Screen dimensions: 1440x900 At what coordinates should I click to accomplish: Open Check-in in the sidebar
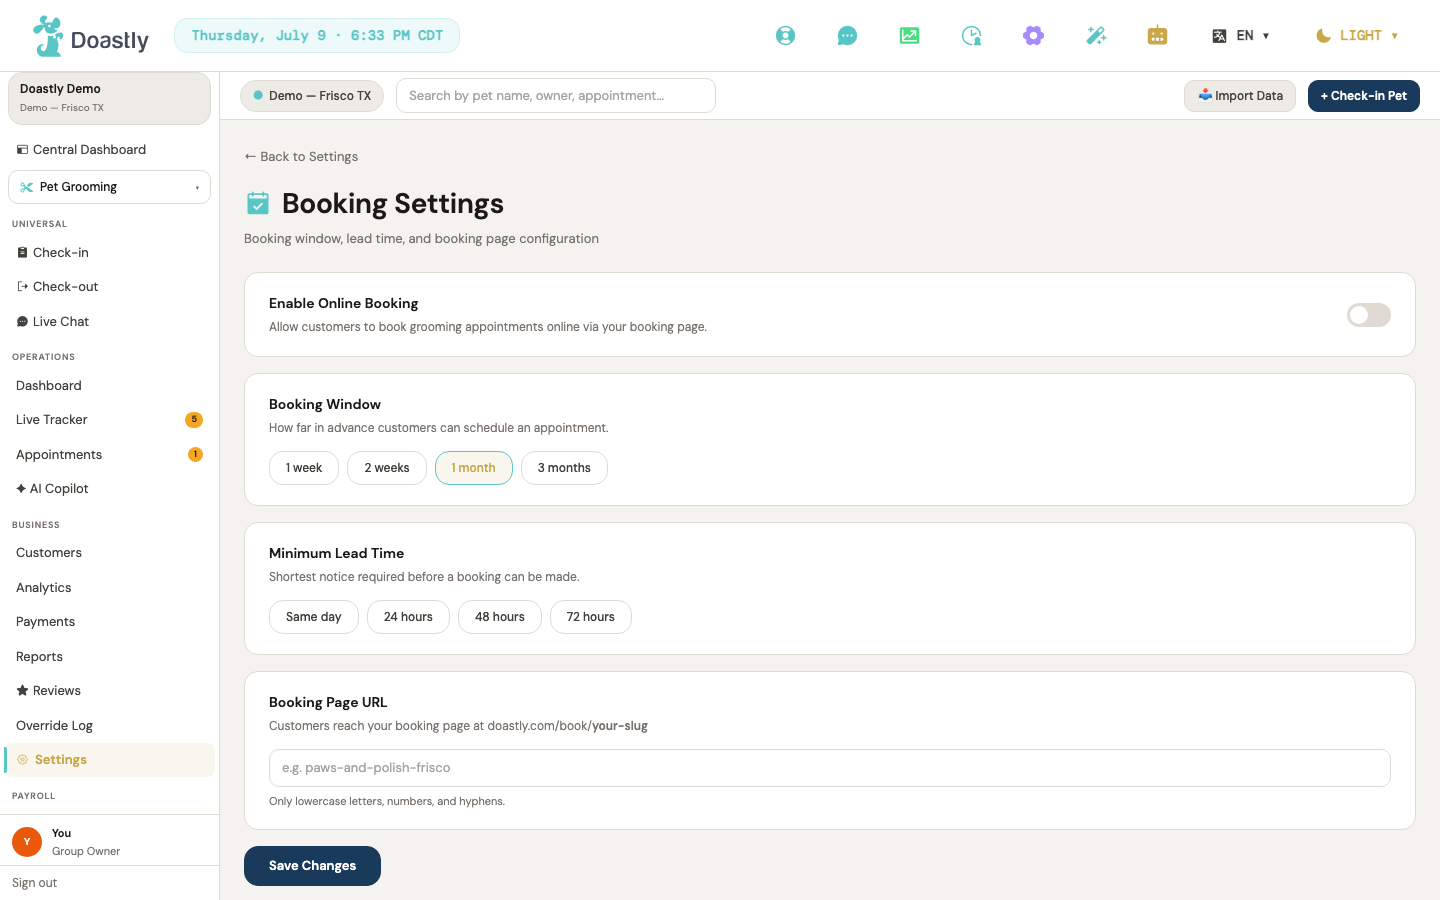109,253
